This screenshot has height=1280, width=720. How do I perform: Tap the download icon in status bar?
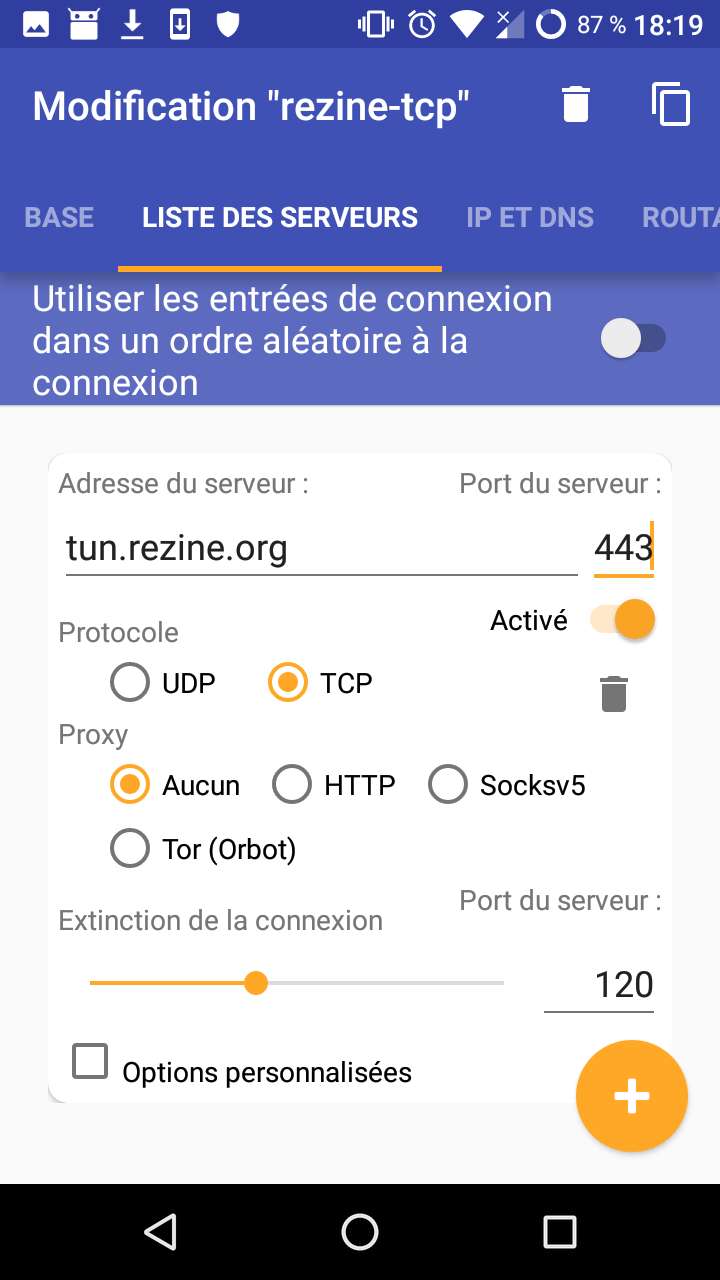[132, 23]
